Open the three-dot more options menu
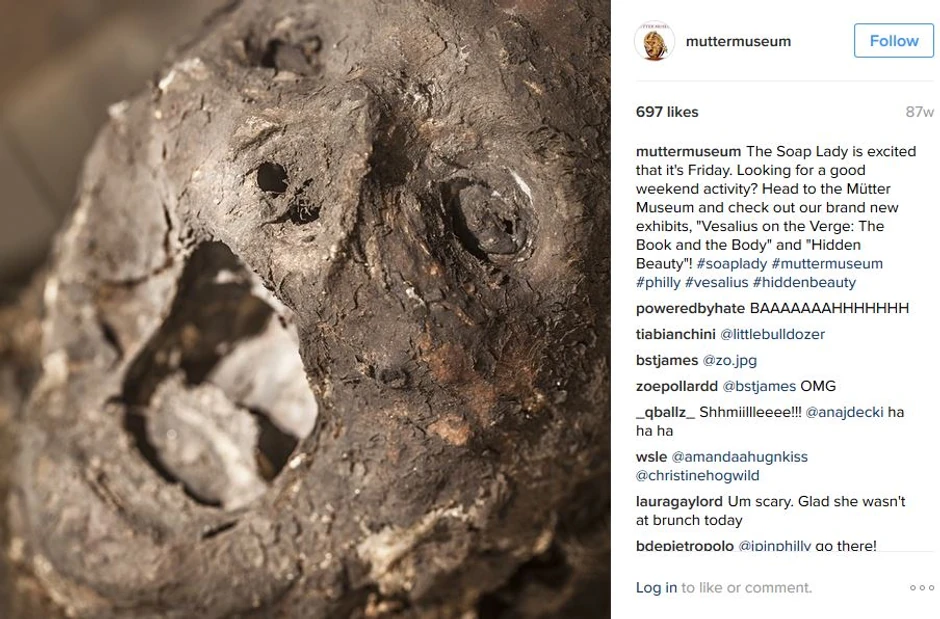Image resolution: width=940 pixels, height=619 pixels. pos(921,588)
